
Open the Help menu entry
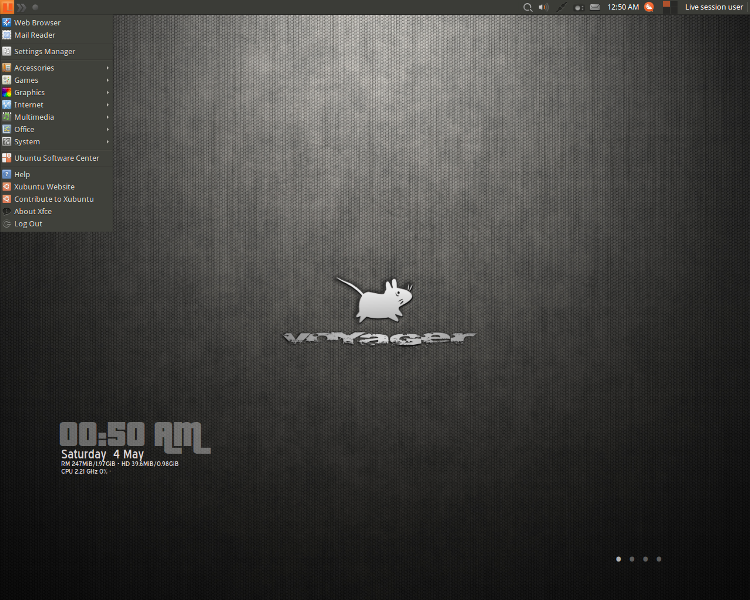pyautogui.click(x=56, y=174)
